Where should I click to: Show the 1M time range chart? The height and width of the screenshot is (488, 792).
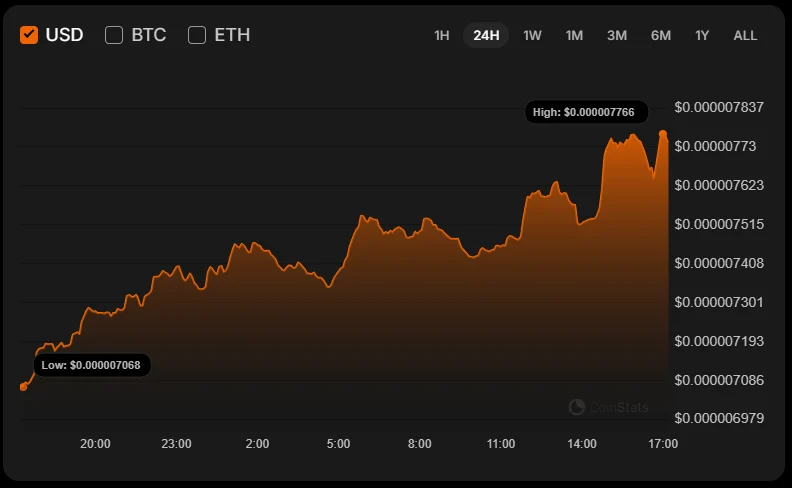pyautogui.click(x=574, y=35)
